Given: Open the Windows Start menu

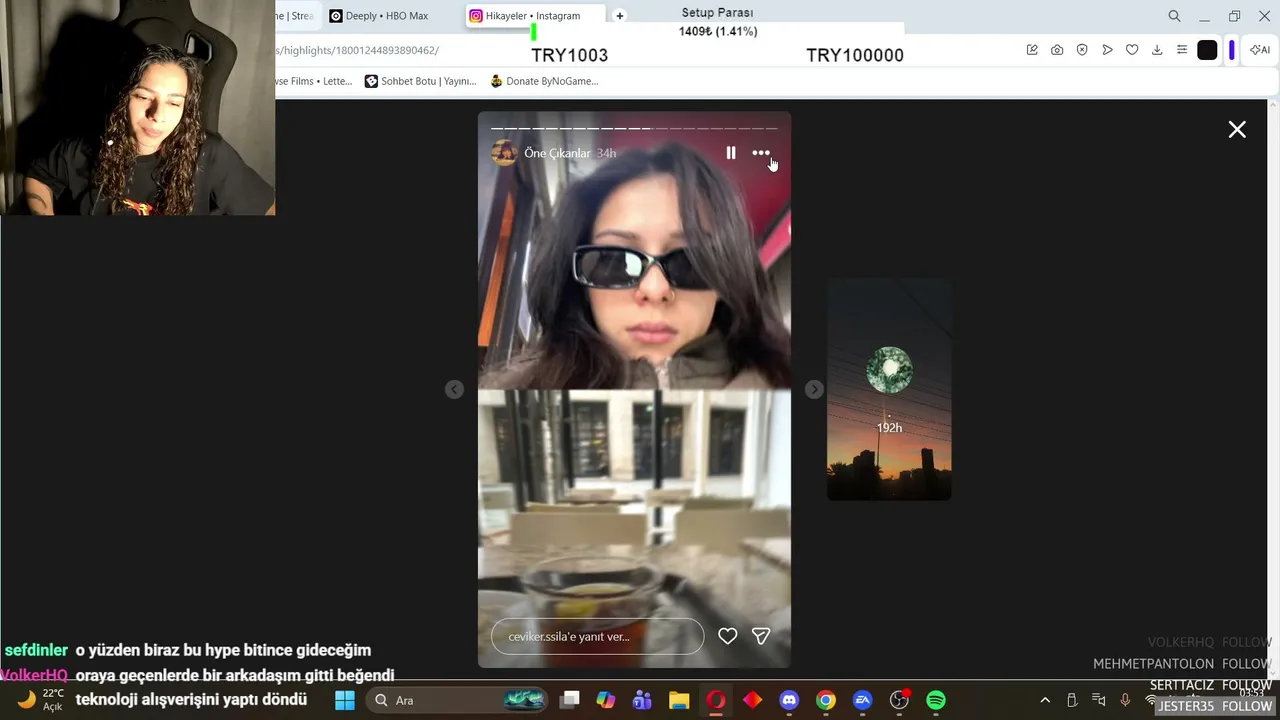Looking at the screenshot, I should (x=345, y=700).
